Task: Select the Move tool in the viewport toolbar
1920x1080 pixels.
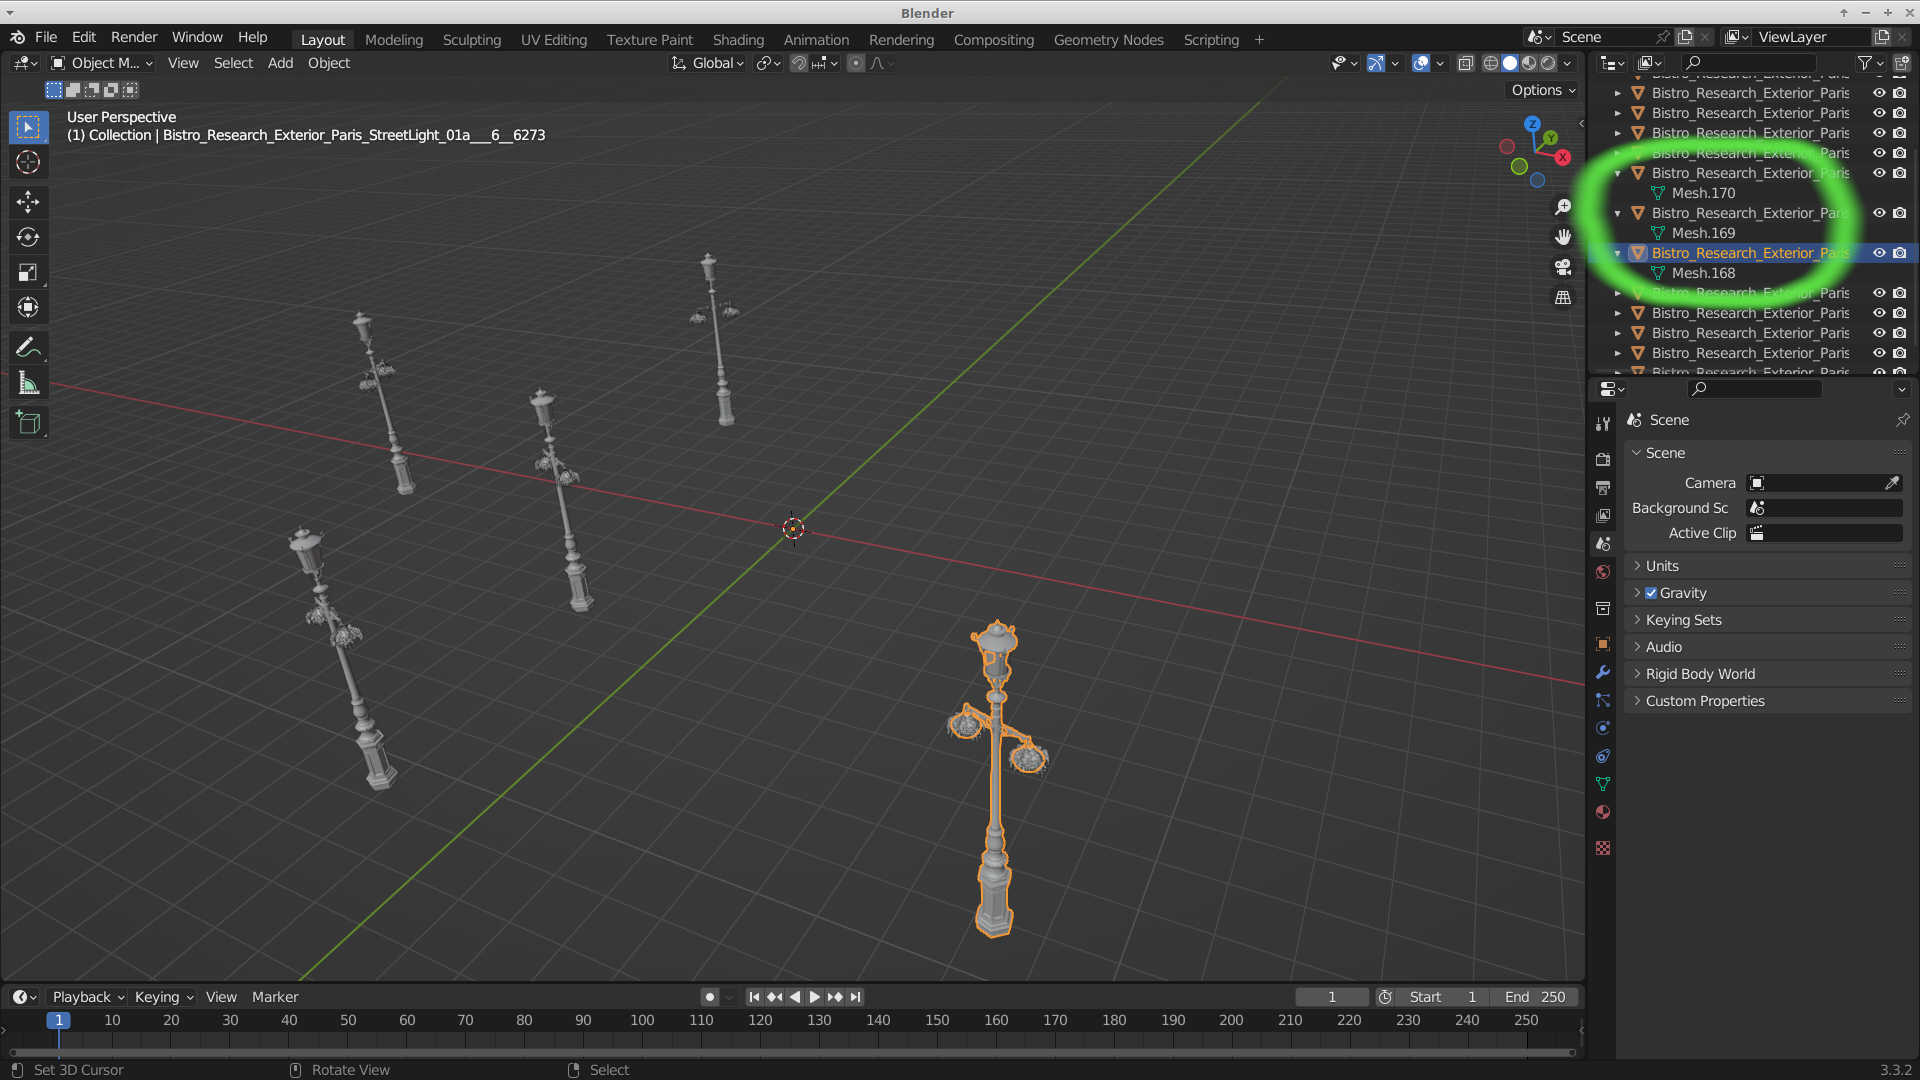Action: pos(28,202)
